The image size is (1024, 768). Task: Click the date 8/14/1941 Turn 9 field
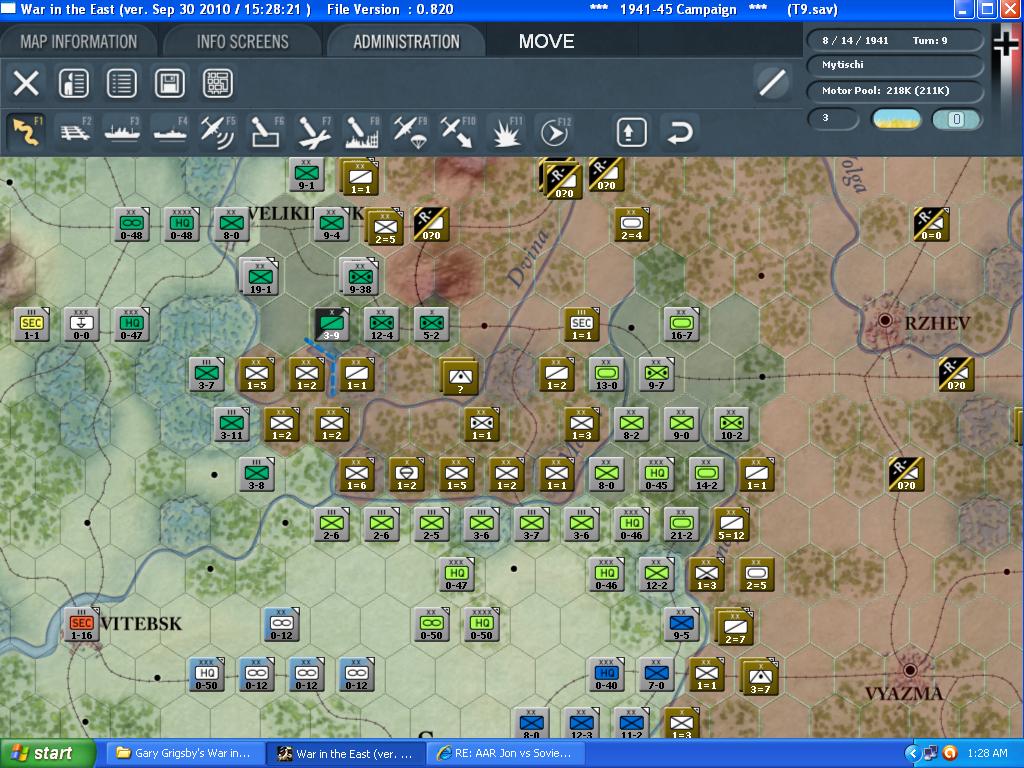tap(895, 40)
